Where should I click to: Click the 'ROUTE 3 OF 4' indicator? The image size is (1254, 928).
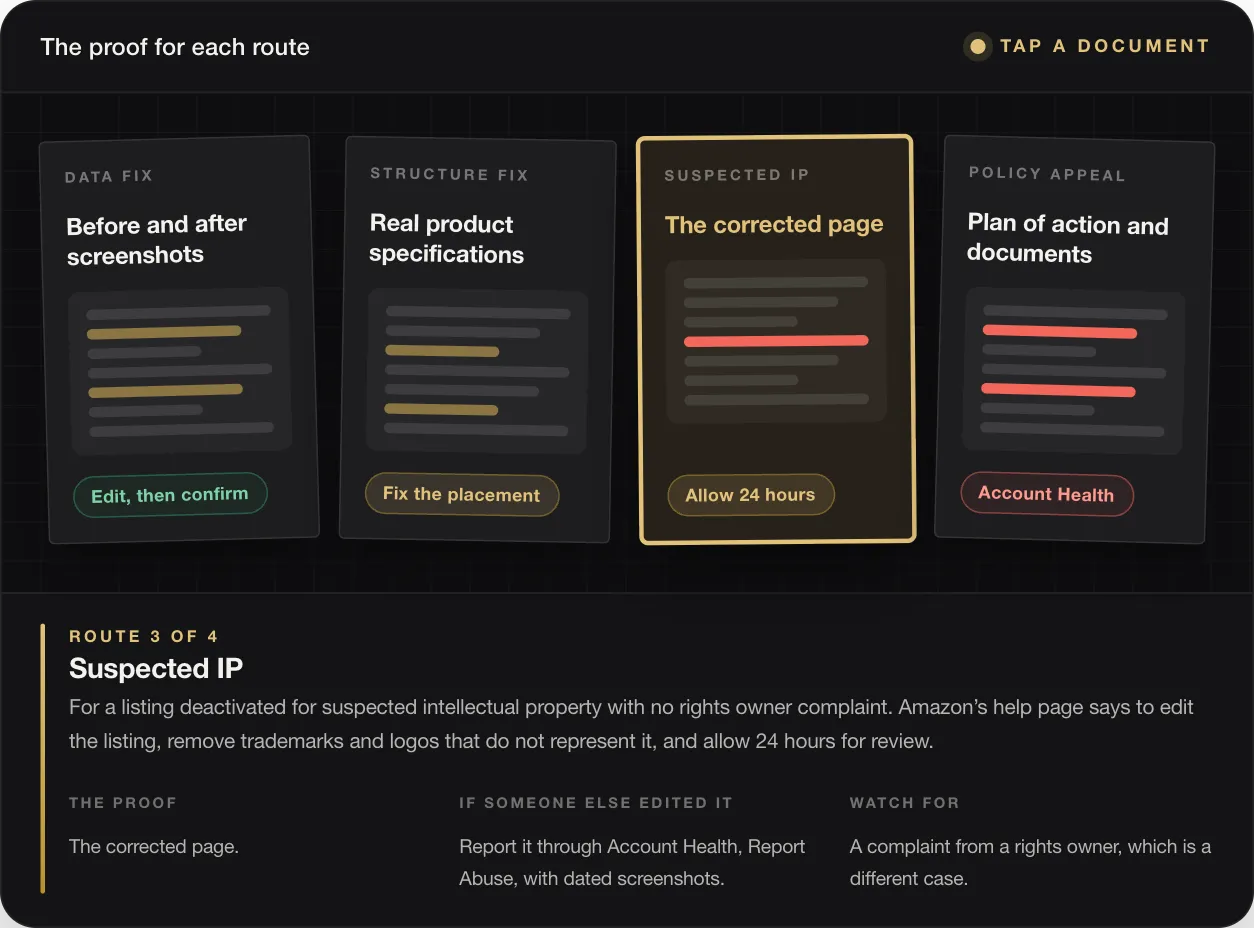click(144, 636)
